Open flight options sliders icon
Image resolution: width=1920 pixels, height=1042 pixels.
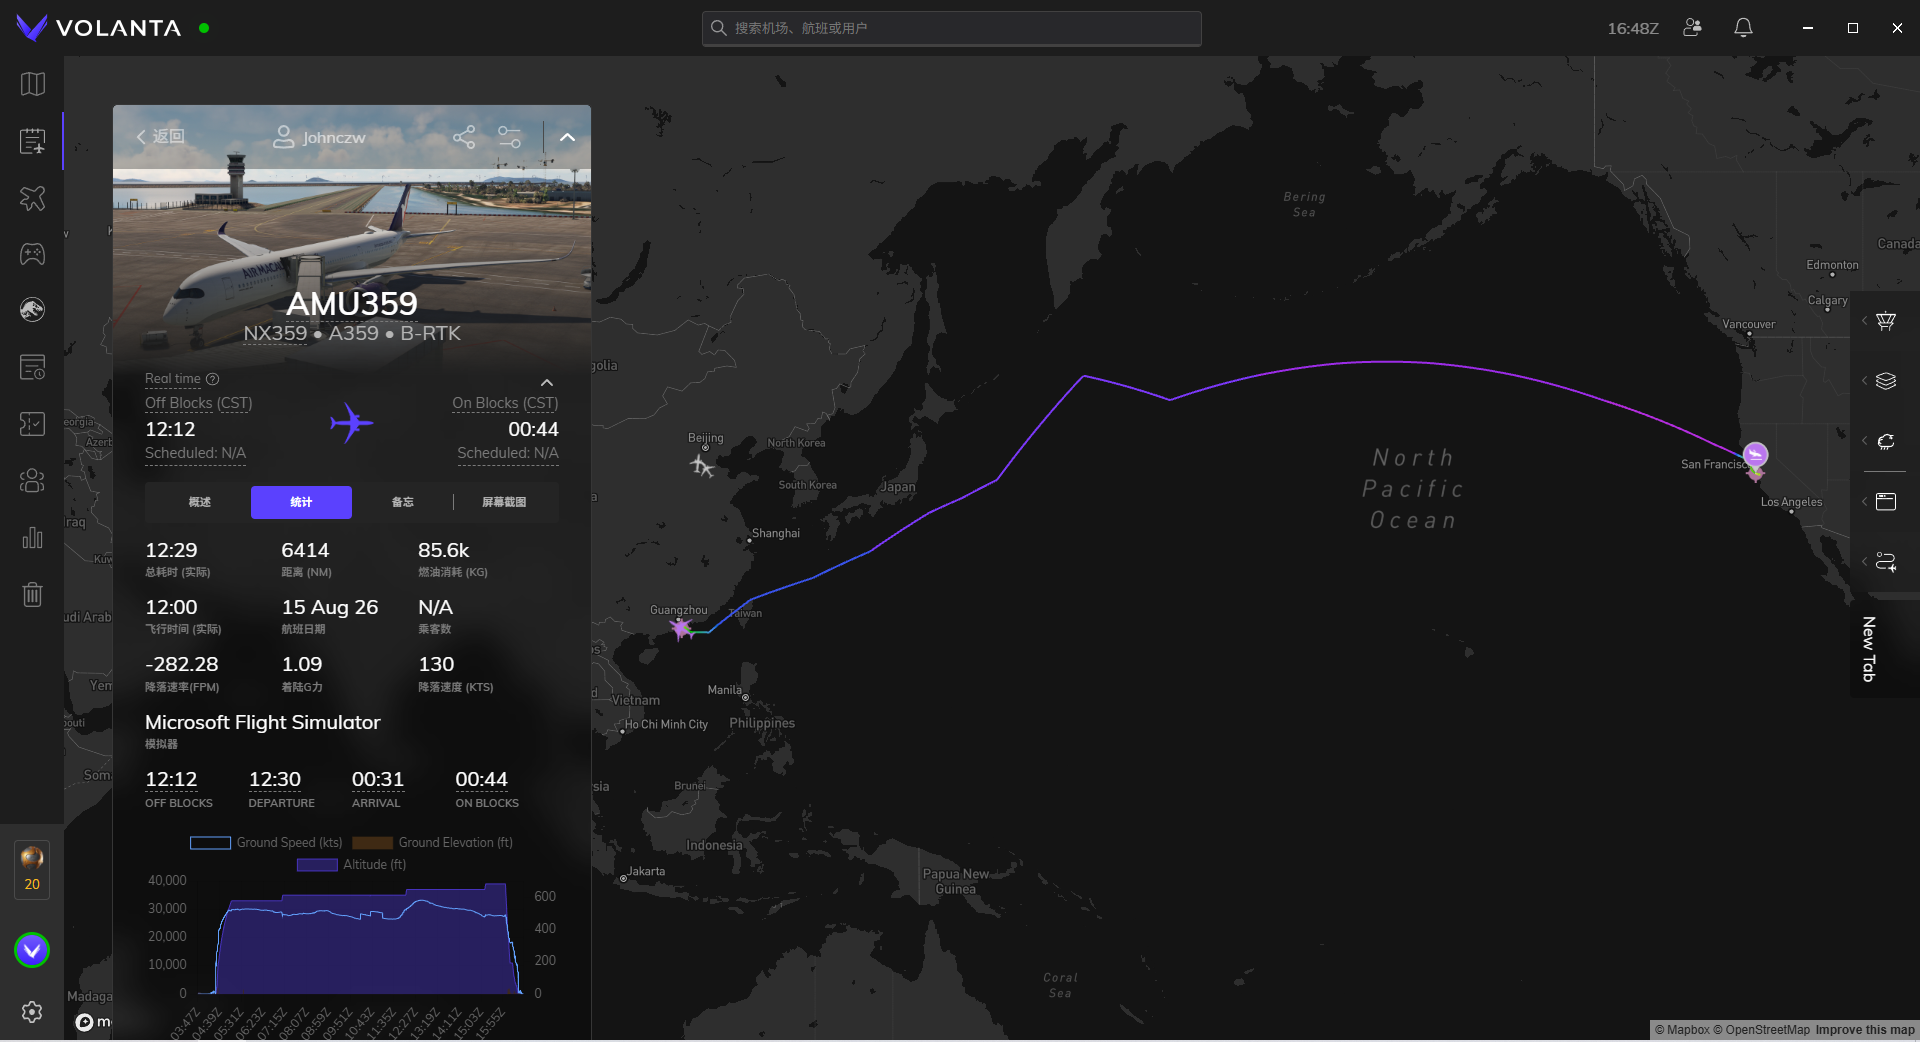pos(509,137)
